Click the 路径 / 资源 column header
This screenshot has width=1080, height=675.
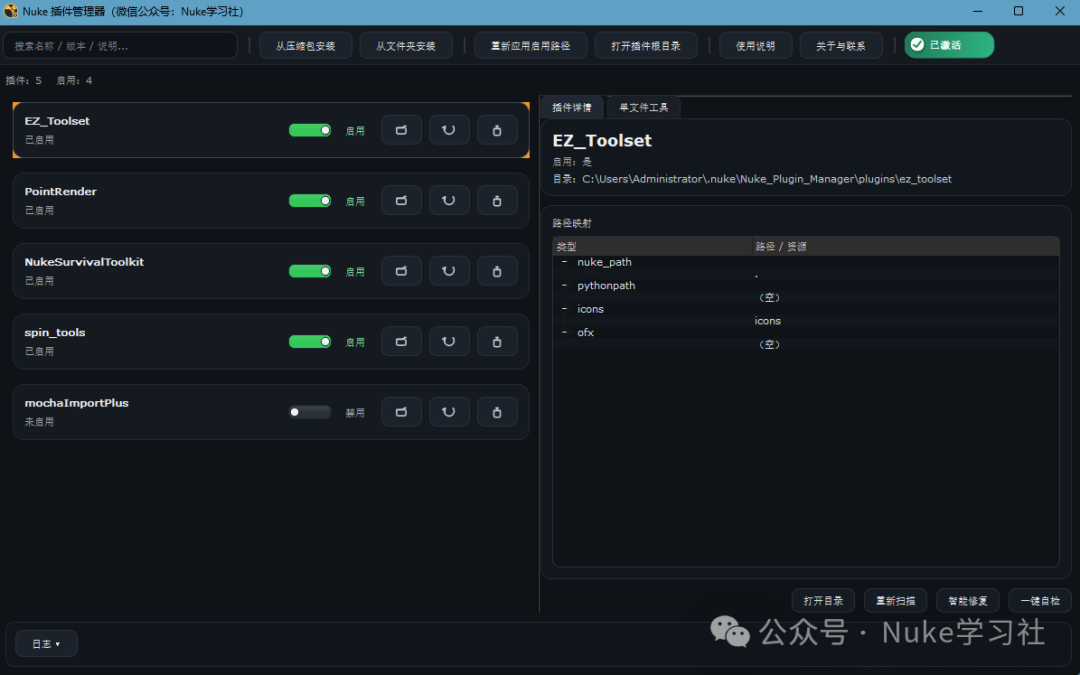(x=905, y=246)
